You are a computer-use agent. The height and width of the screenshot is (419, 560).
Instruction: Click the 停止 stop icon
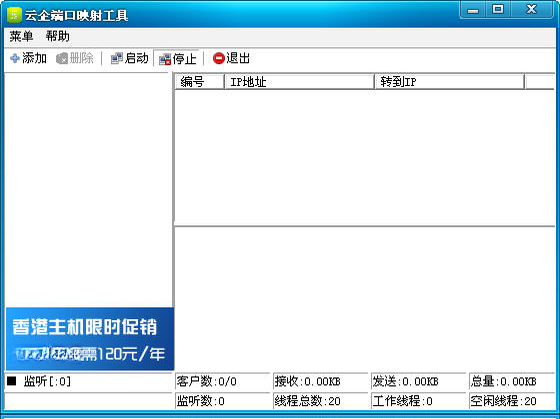pos(165,59)
